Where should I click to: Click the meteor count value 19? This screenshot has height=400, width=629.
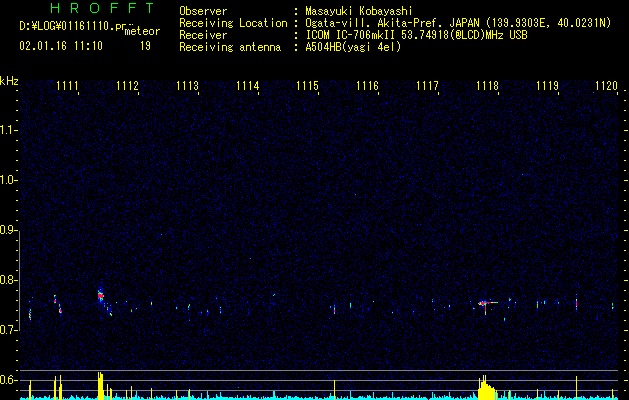145,46
